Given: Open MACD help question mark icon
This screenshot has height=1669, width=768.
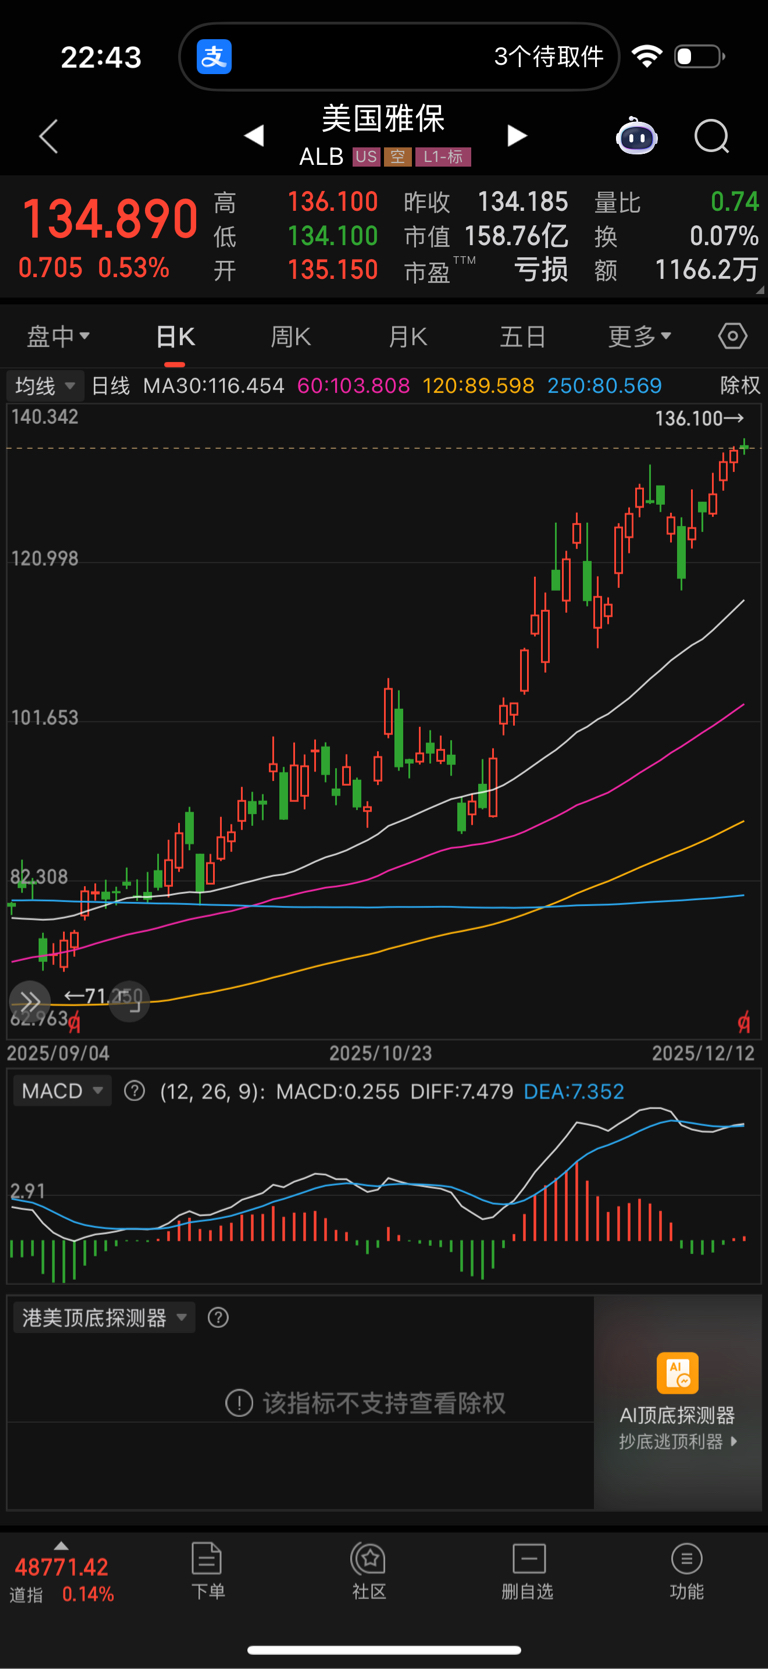Looking at the screenshot, I should (134, 1091).
